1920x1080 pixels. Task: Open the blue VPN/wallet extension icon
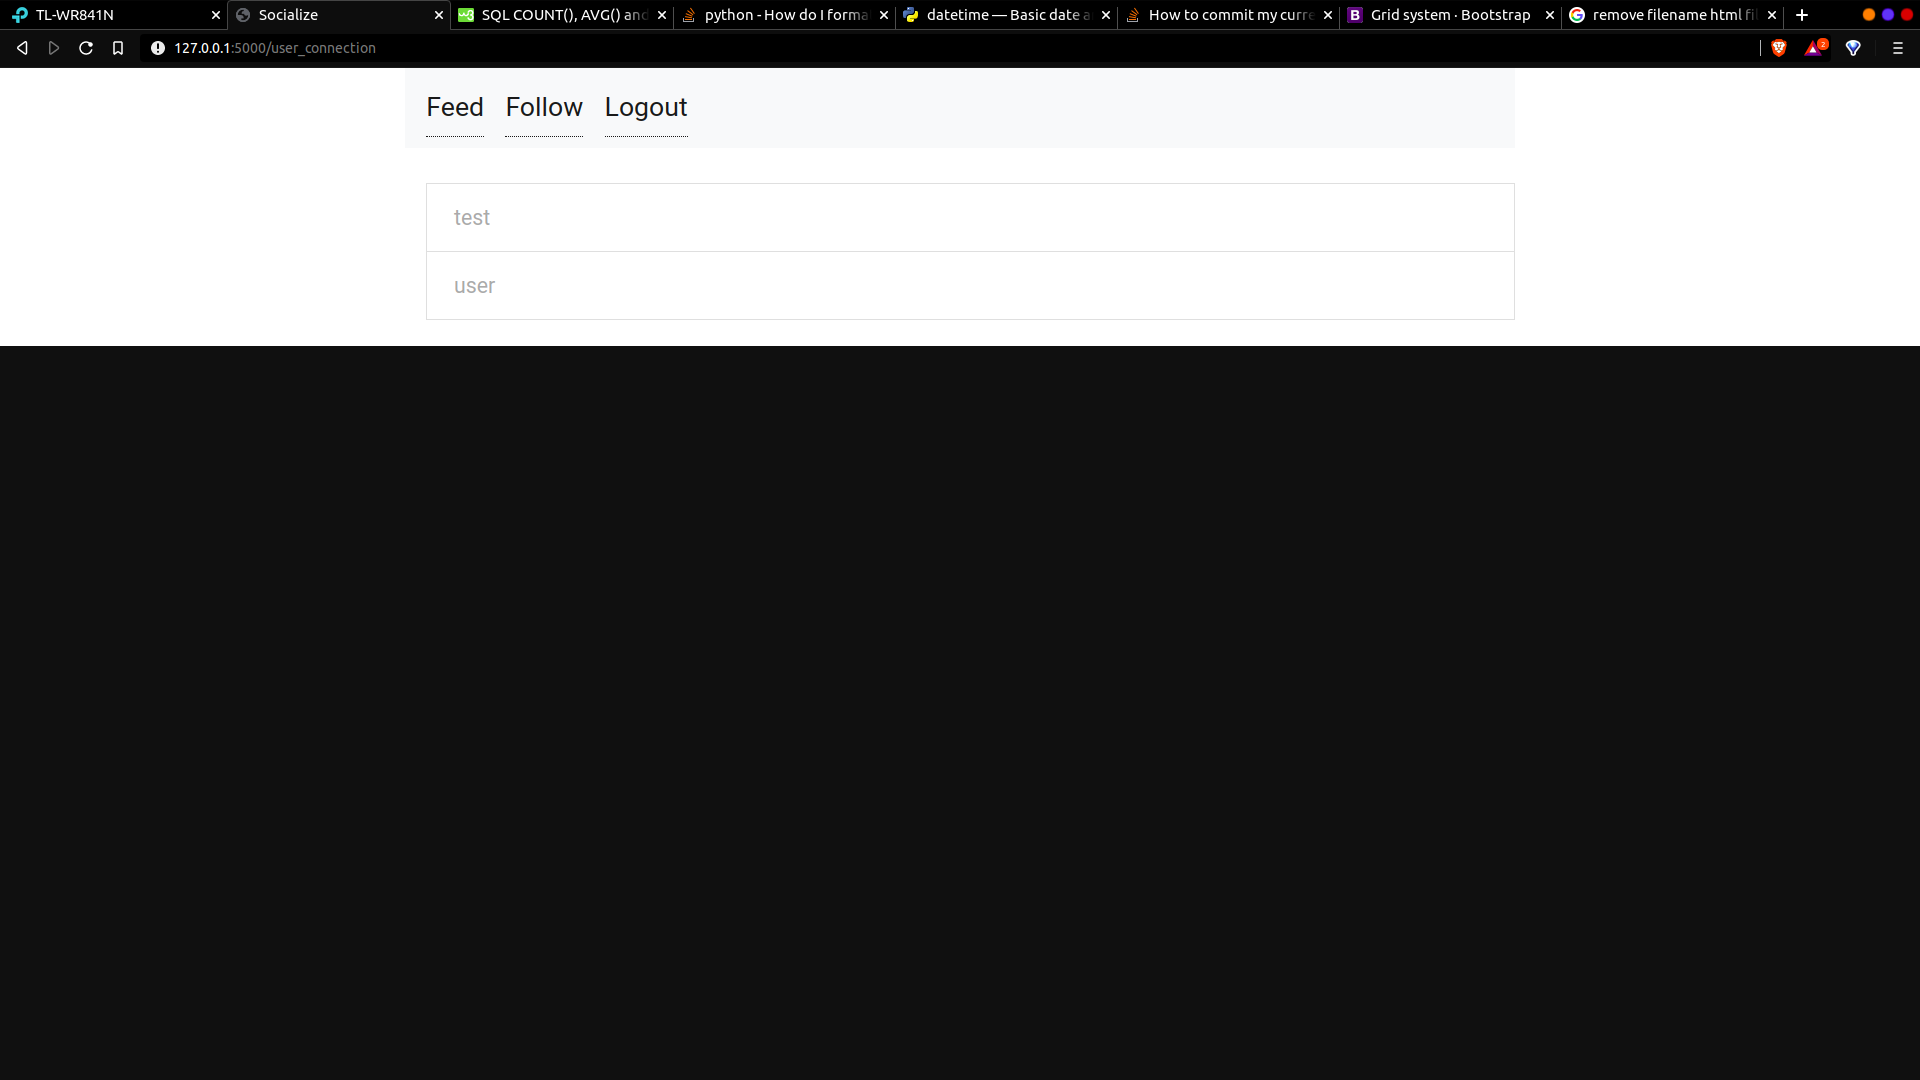tap(1853, 48)
